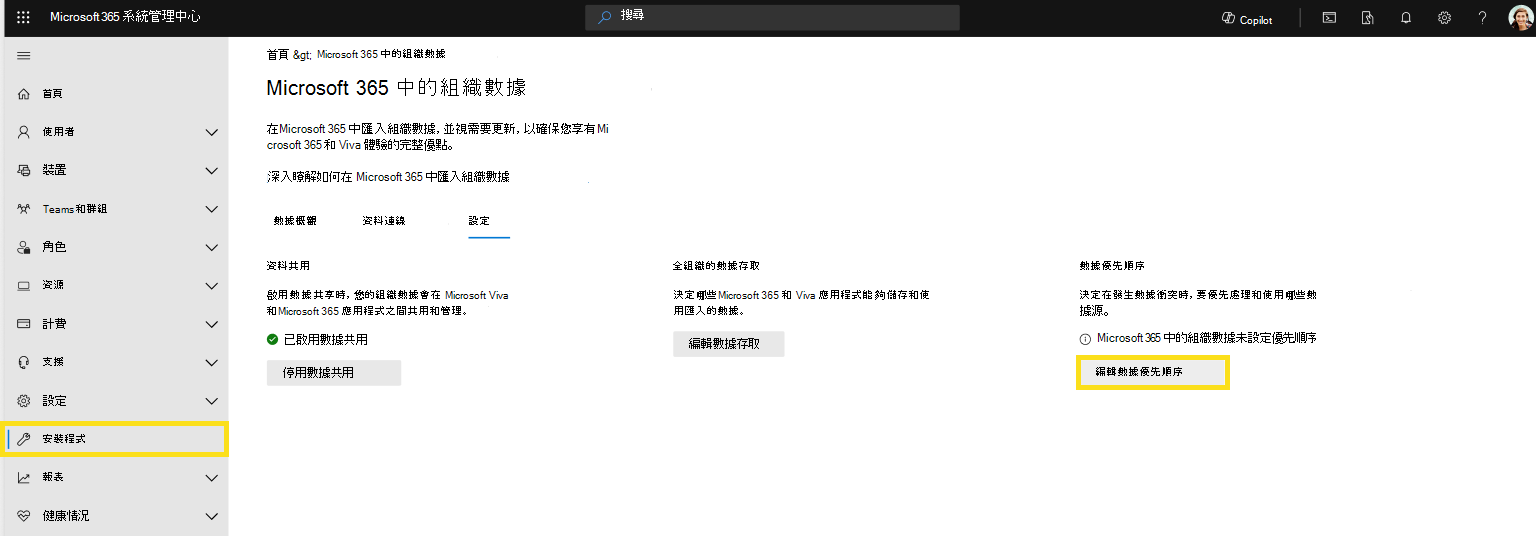
Task: Click the 首頁 breadcrumb link
Action: tap(278, 54)
